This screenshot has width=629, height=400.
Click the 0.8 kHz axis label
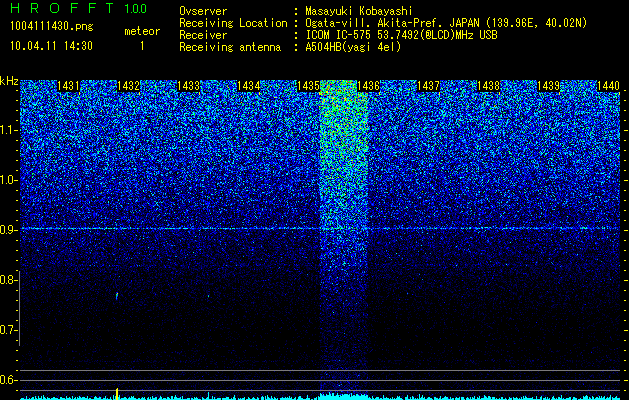[x=7, y=280]
